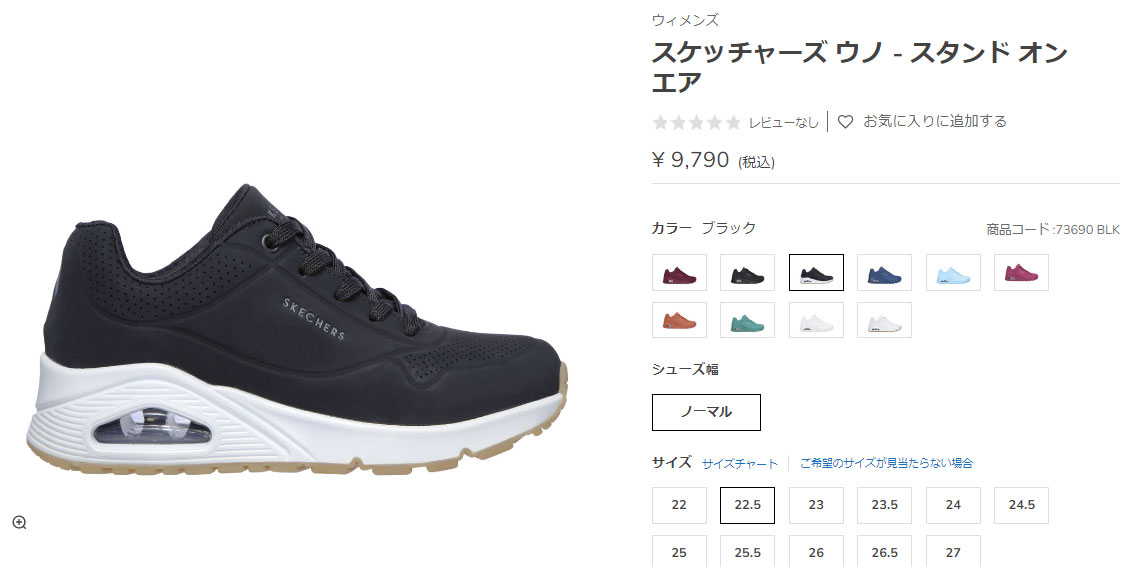This screenshot has width=1127, height=567.
Task: Select the magenta pink shoe swatch
Action: 1021,272
